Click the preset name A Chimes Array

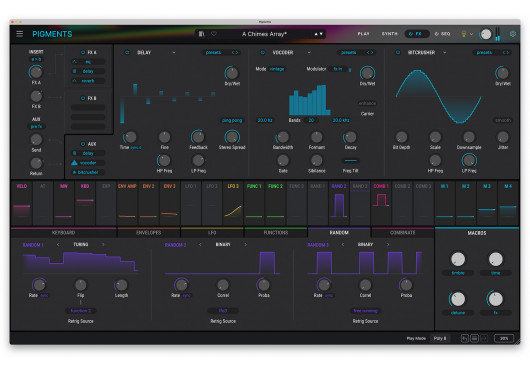tap(264, 34)
